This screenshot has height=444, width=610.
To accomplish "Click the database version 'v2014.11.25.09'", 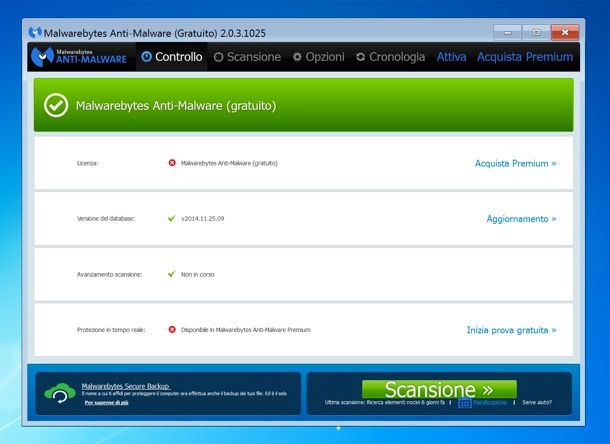I will click(x=203, y=219).
